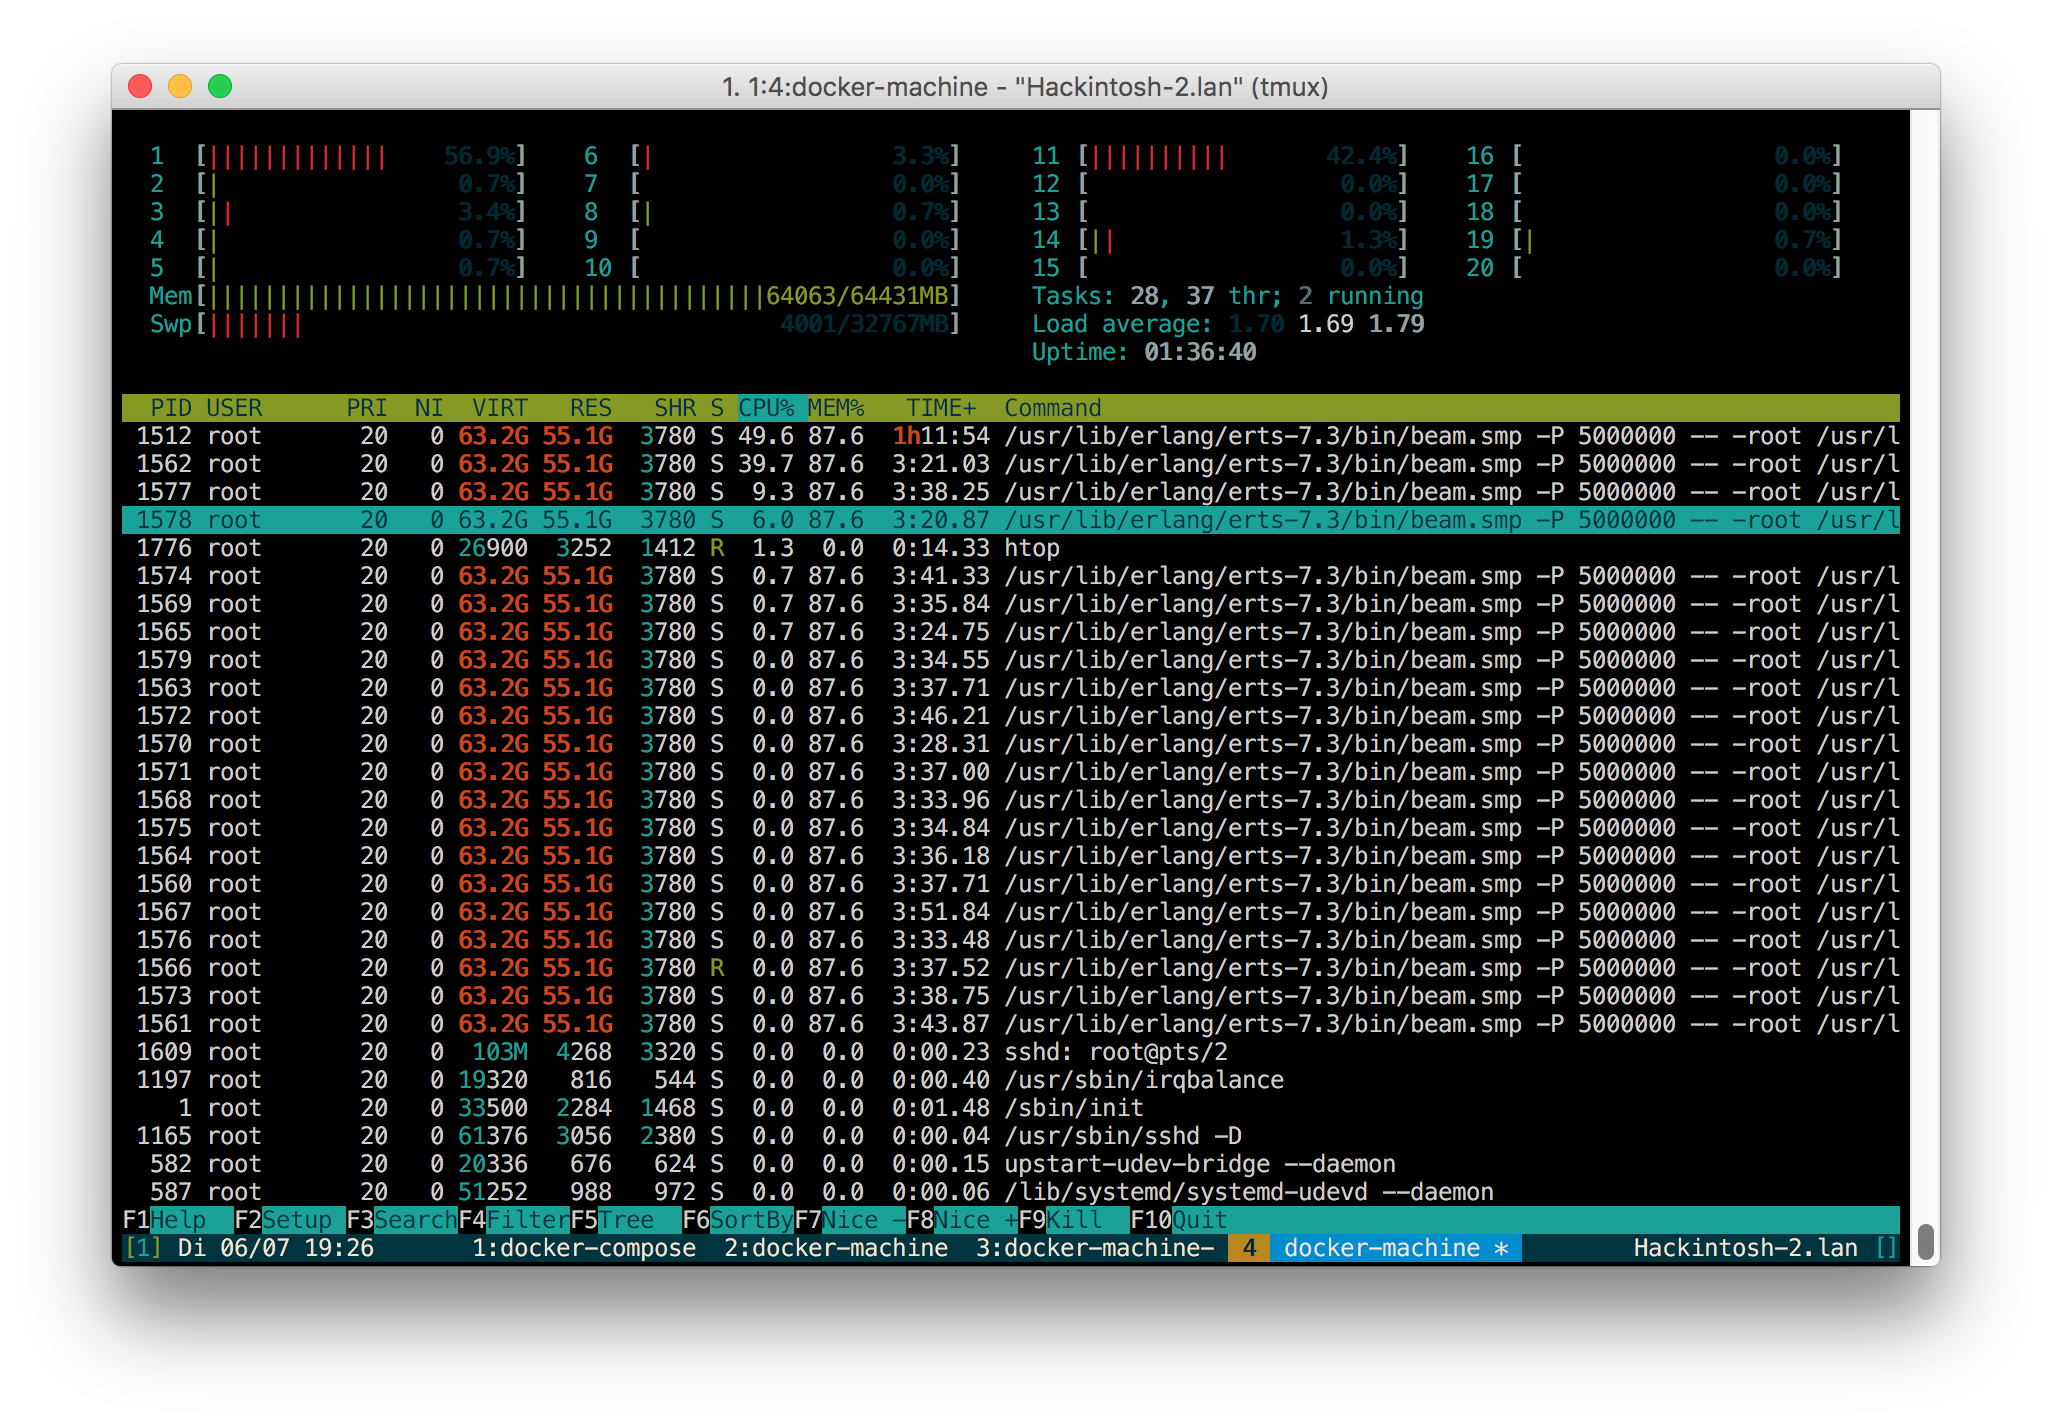This screenshot has width=2052, height=1426.
Task: Click the PID column header
Action: [x=171, y=408]
